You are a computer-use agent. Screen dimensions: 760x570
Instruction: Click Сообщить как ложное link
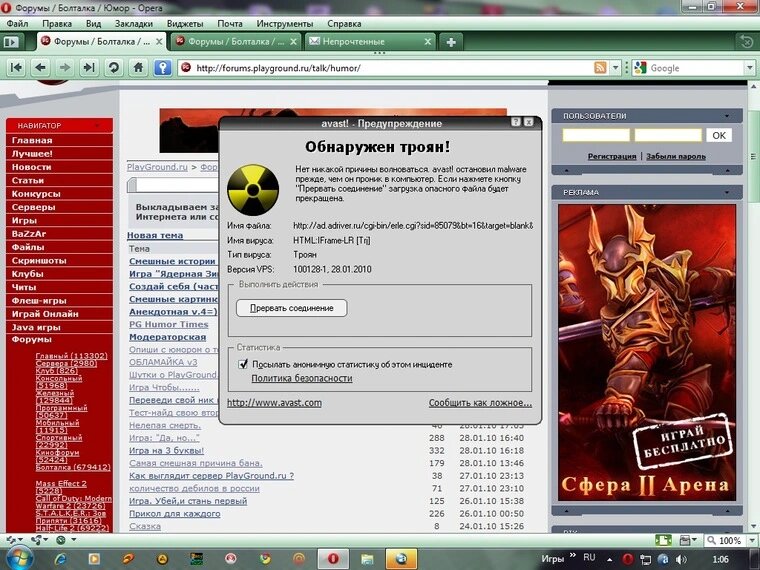480,402
